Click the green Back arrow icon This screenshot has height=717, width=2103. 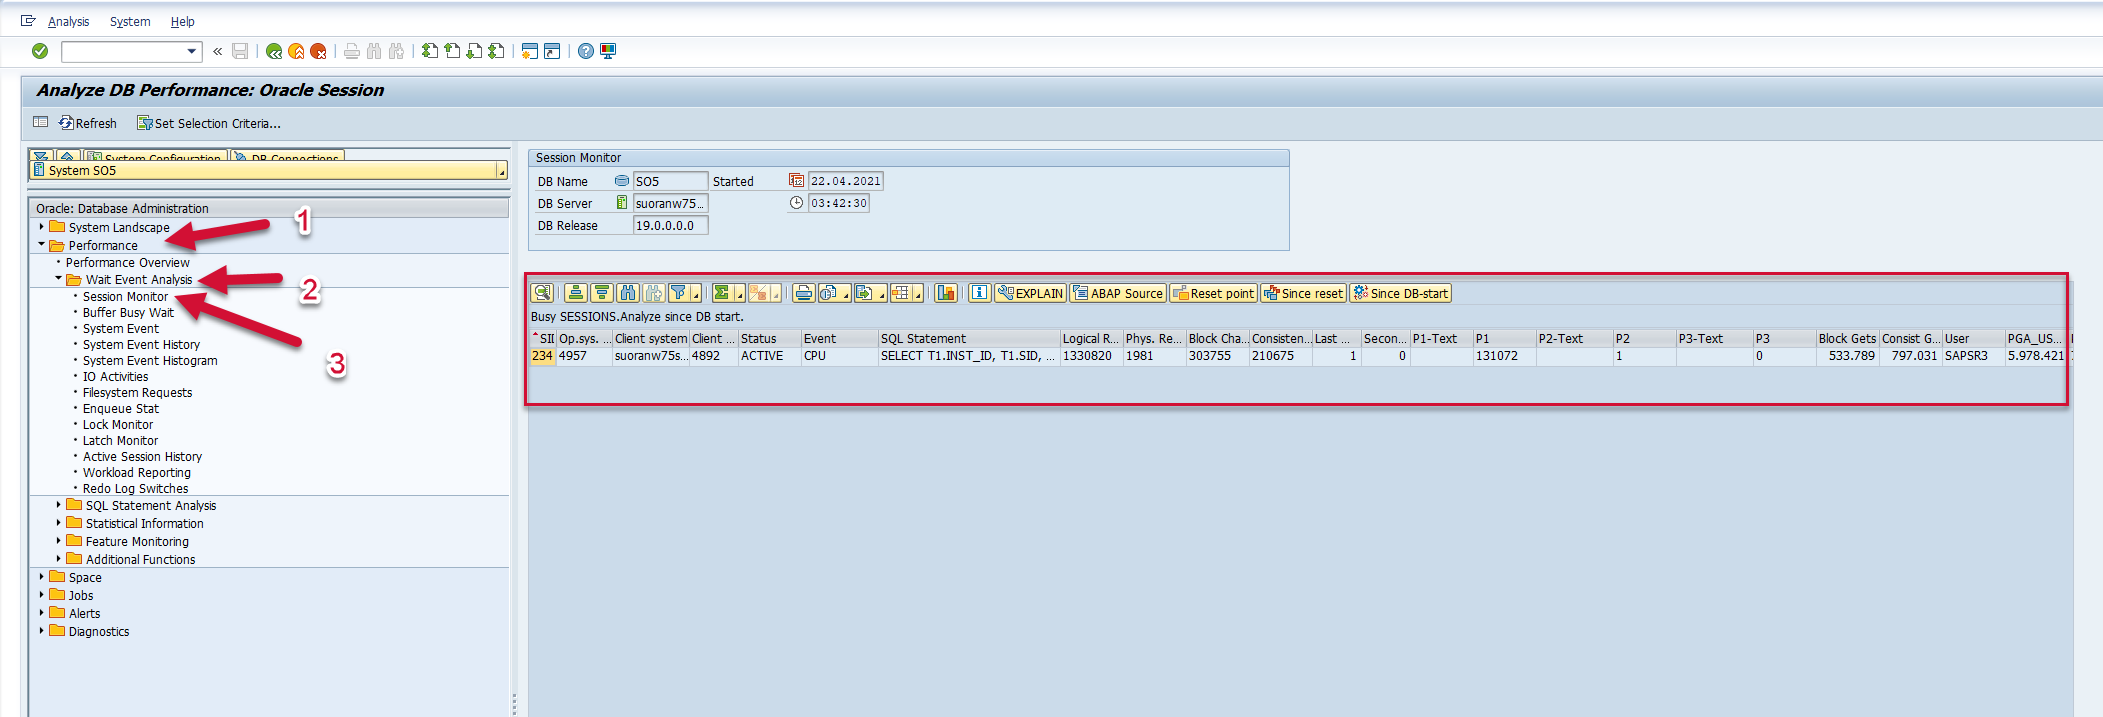[x=274, y=51]
